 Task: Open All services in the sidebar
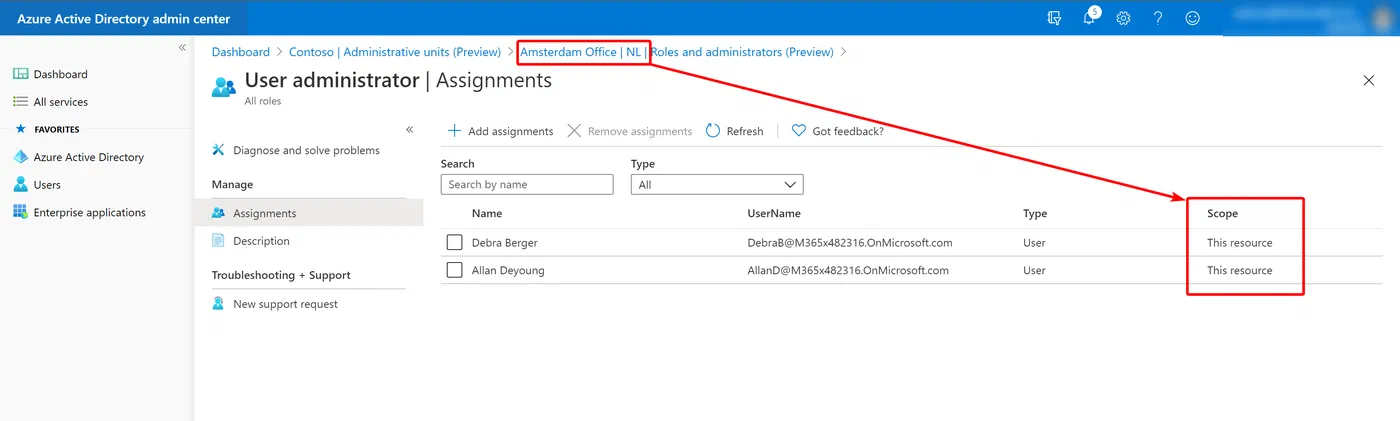tap(61, 102)
